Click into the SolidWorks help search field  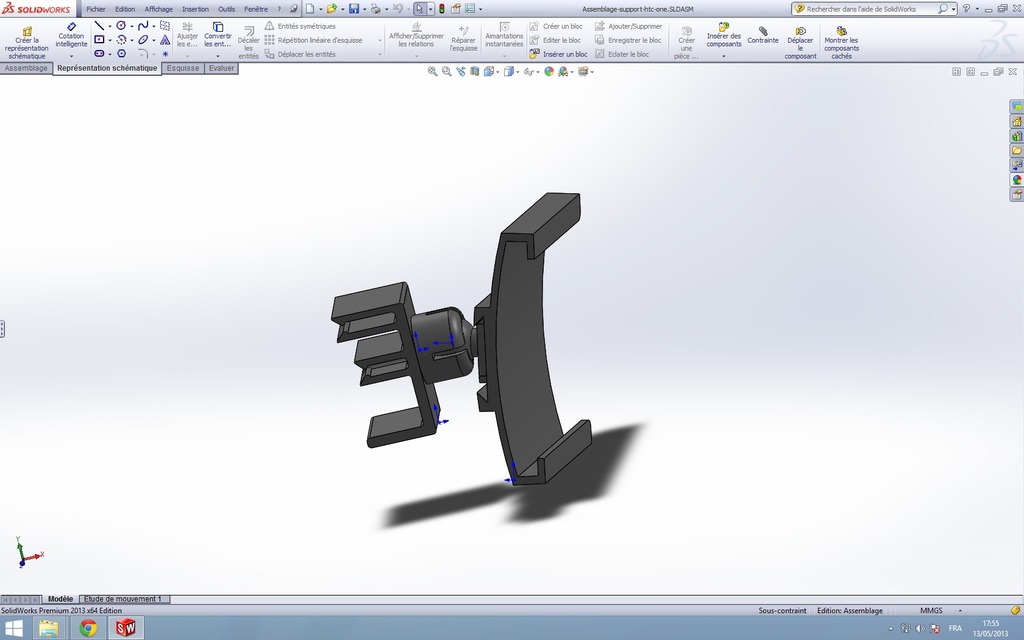pyautogui.click(x=871, y=9)
